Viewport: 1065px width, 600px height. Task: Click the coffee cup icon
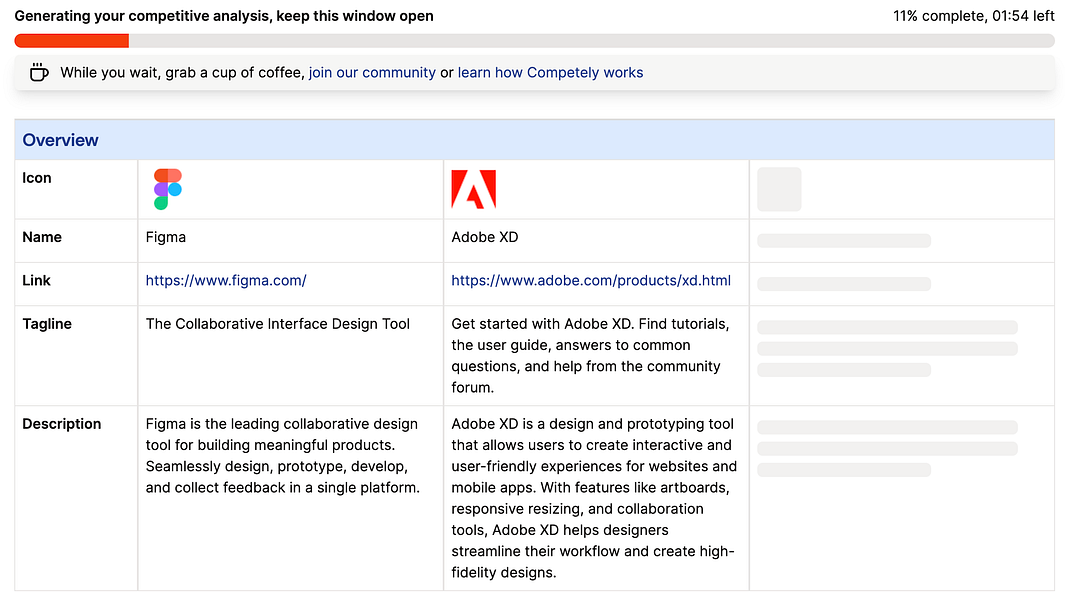pyautogui.click(x=39, y=72)
